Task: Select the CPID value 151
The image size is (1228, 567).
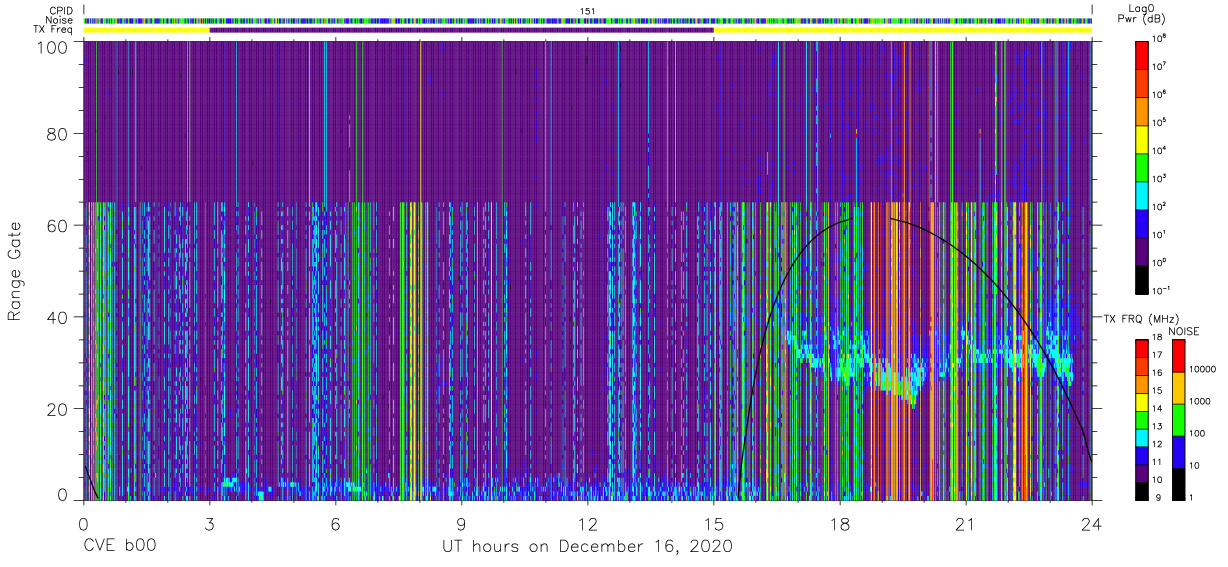Action: point(588,11)
